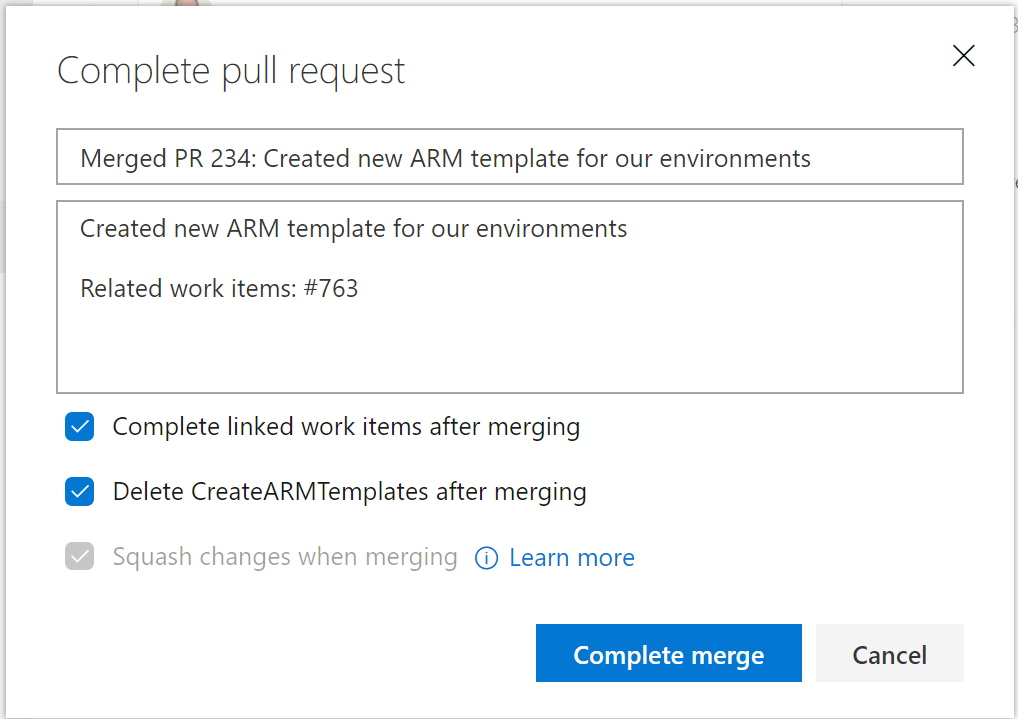Close the Complete pull request dialog

[963, 56]
